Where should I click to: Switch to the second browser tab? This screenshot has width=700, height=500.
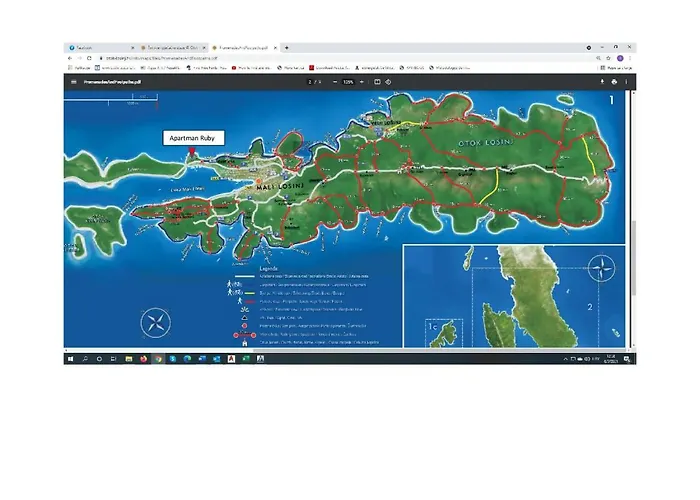click(x=173, y=48)
